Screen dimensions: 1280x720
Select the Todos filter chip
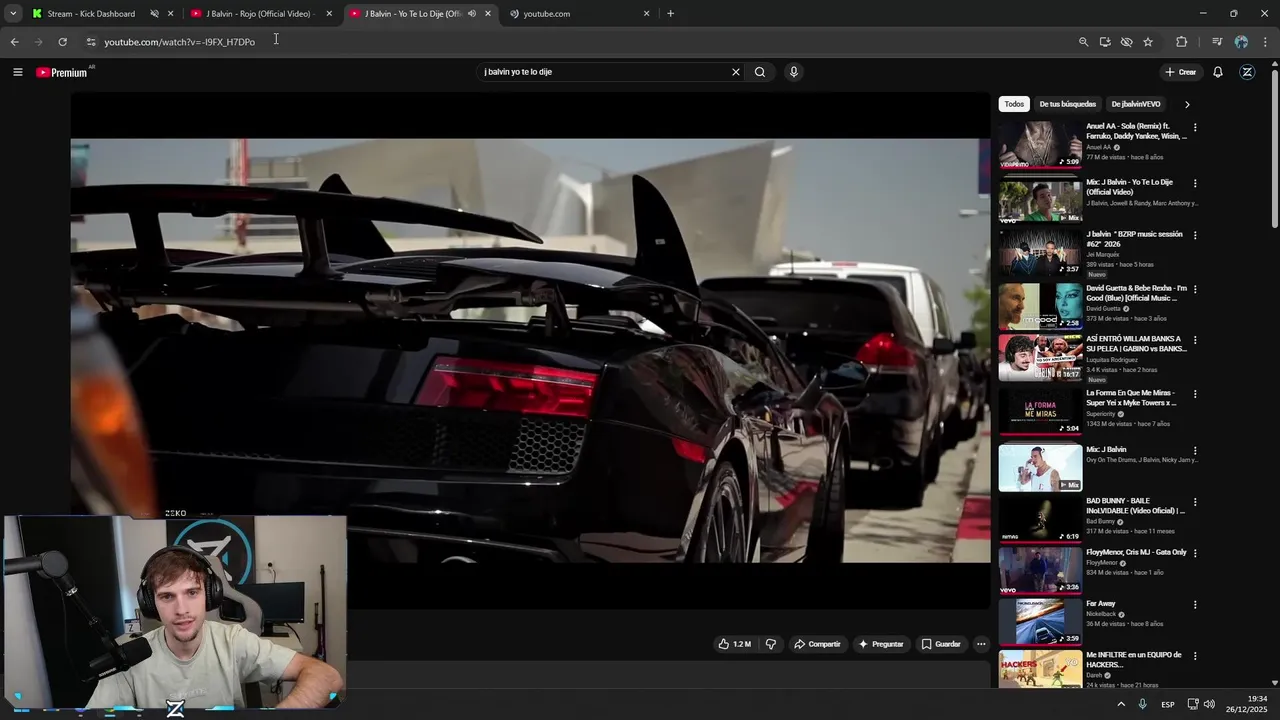coord(1014,104)
